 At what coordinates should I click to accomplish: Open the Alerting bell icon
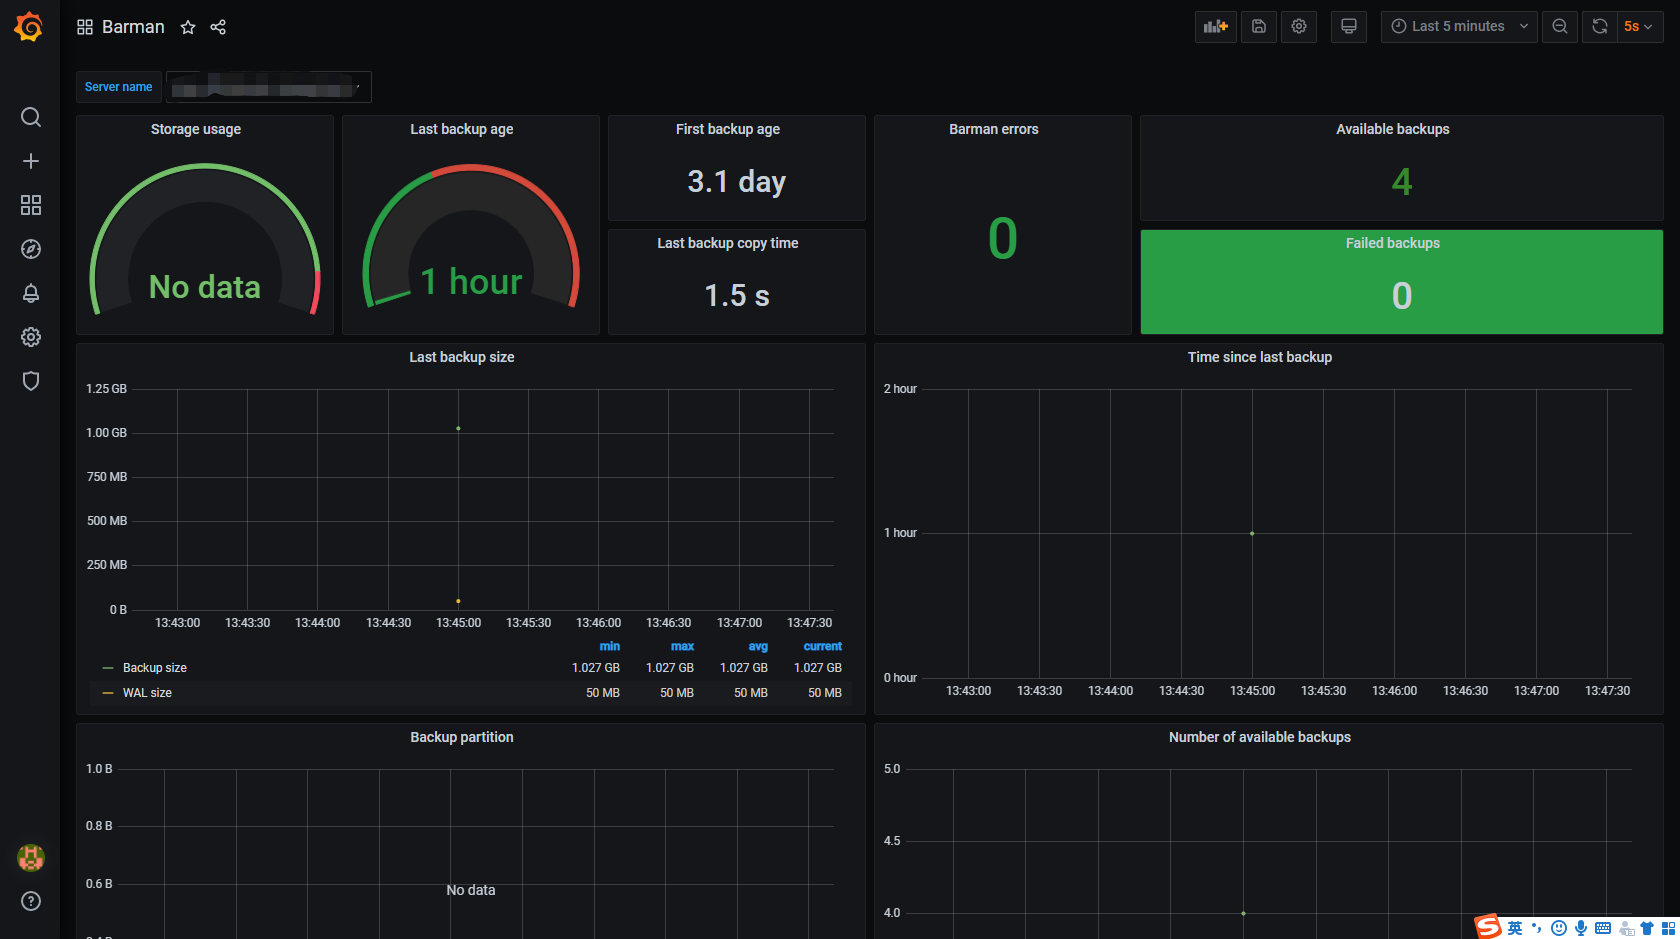[31, 293]
